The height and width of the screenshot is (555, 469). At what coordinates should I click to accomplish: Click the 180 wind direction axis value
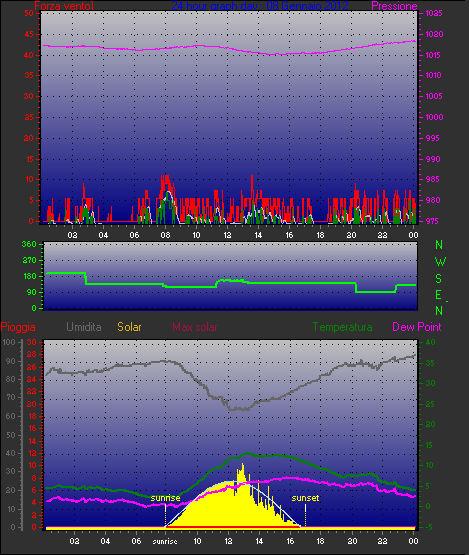(29, 276)
